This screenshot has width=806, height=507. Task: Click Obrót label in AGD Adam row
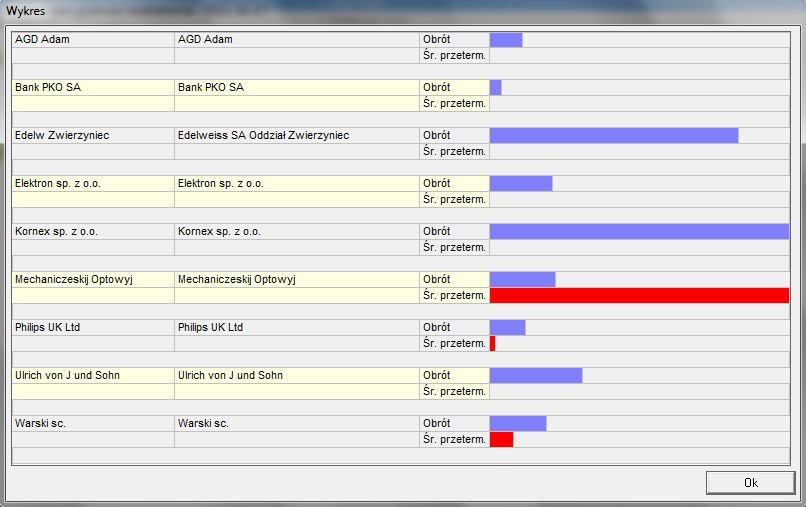(436, 40)
